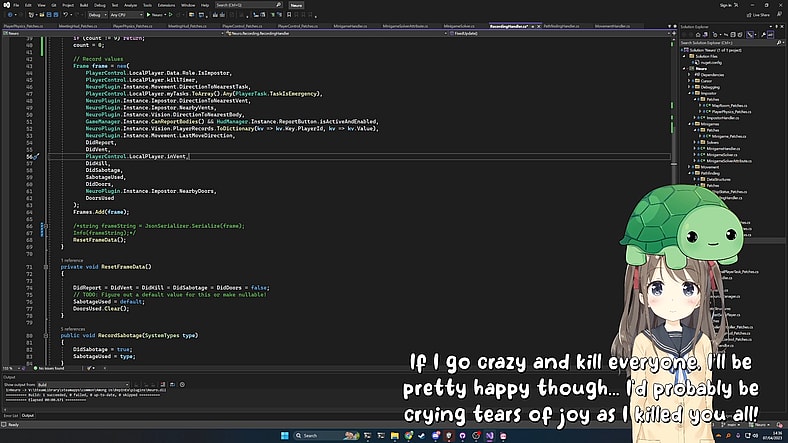The width and height of the screenshot is (788, 443).
Task: Click the Search (Ctrl+Q) box
Action: click(x=248, y=5)
